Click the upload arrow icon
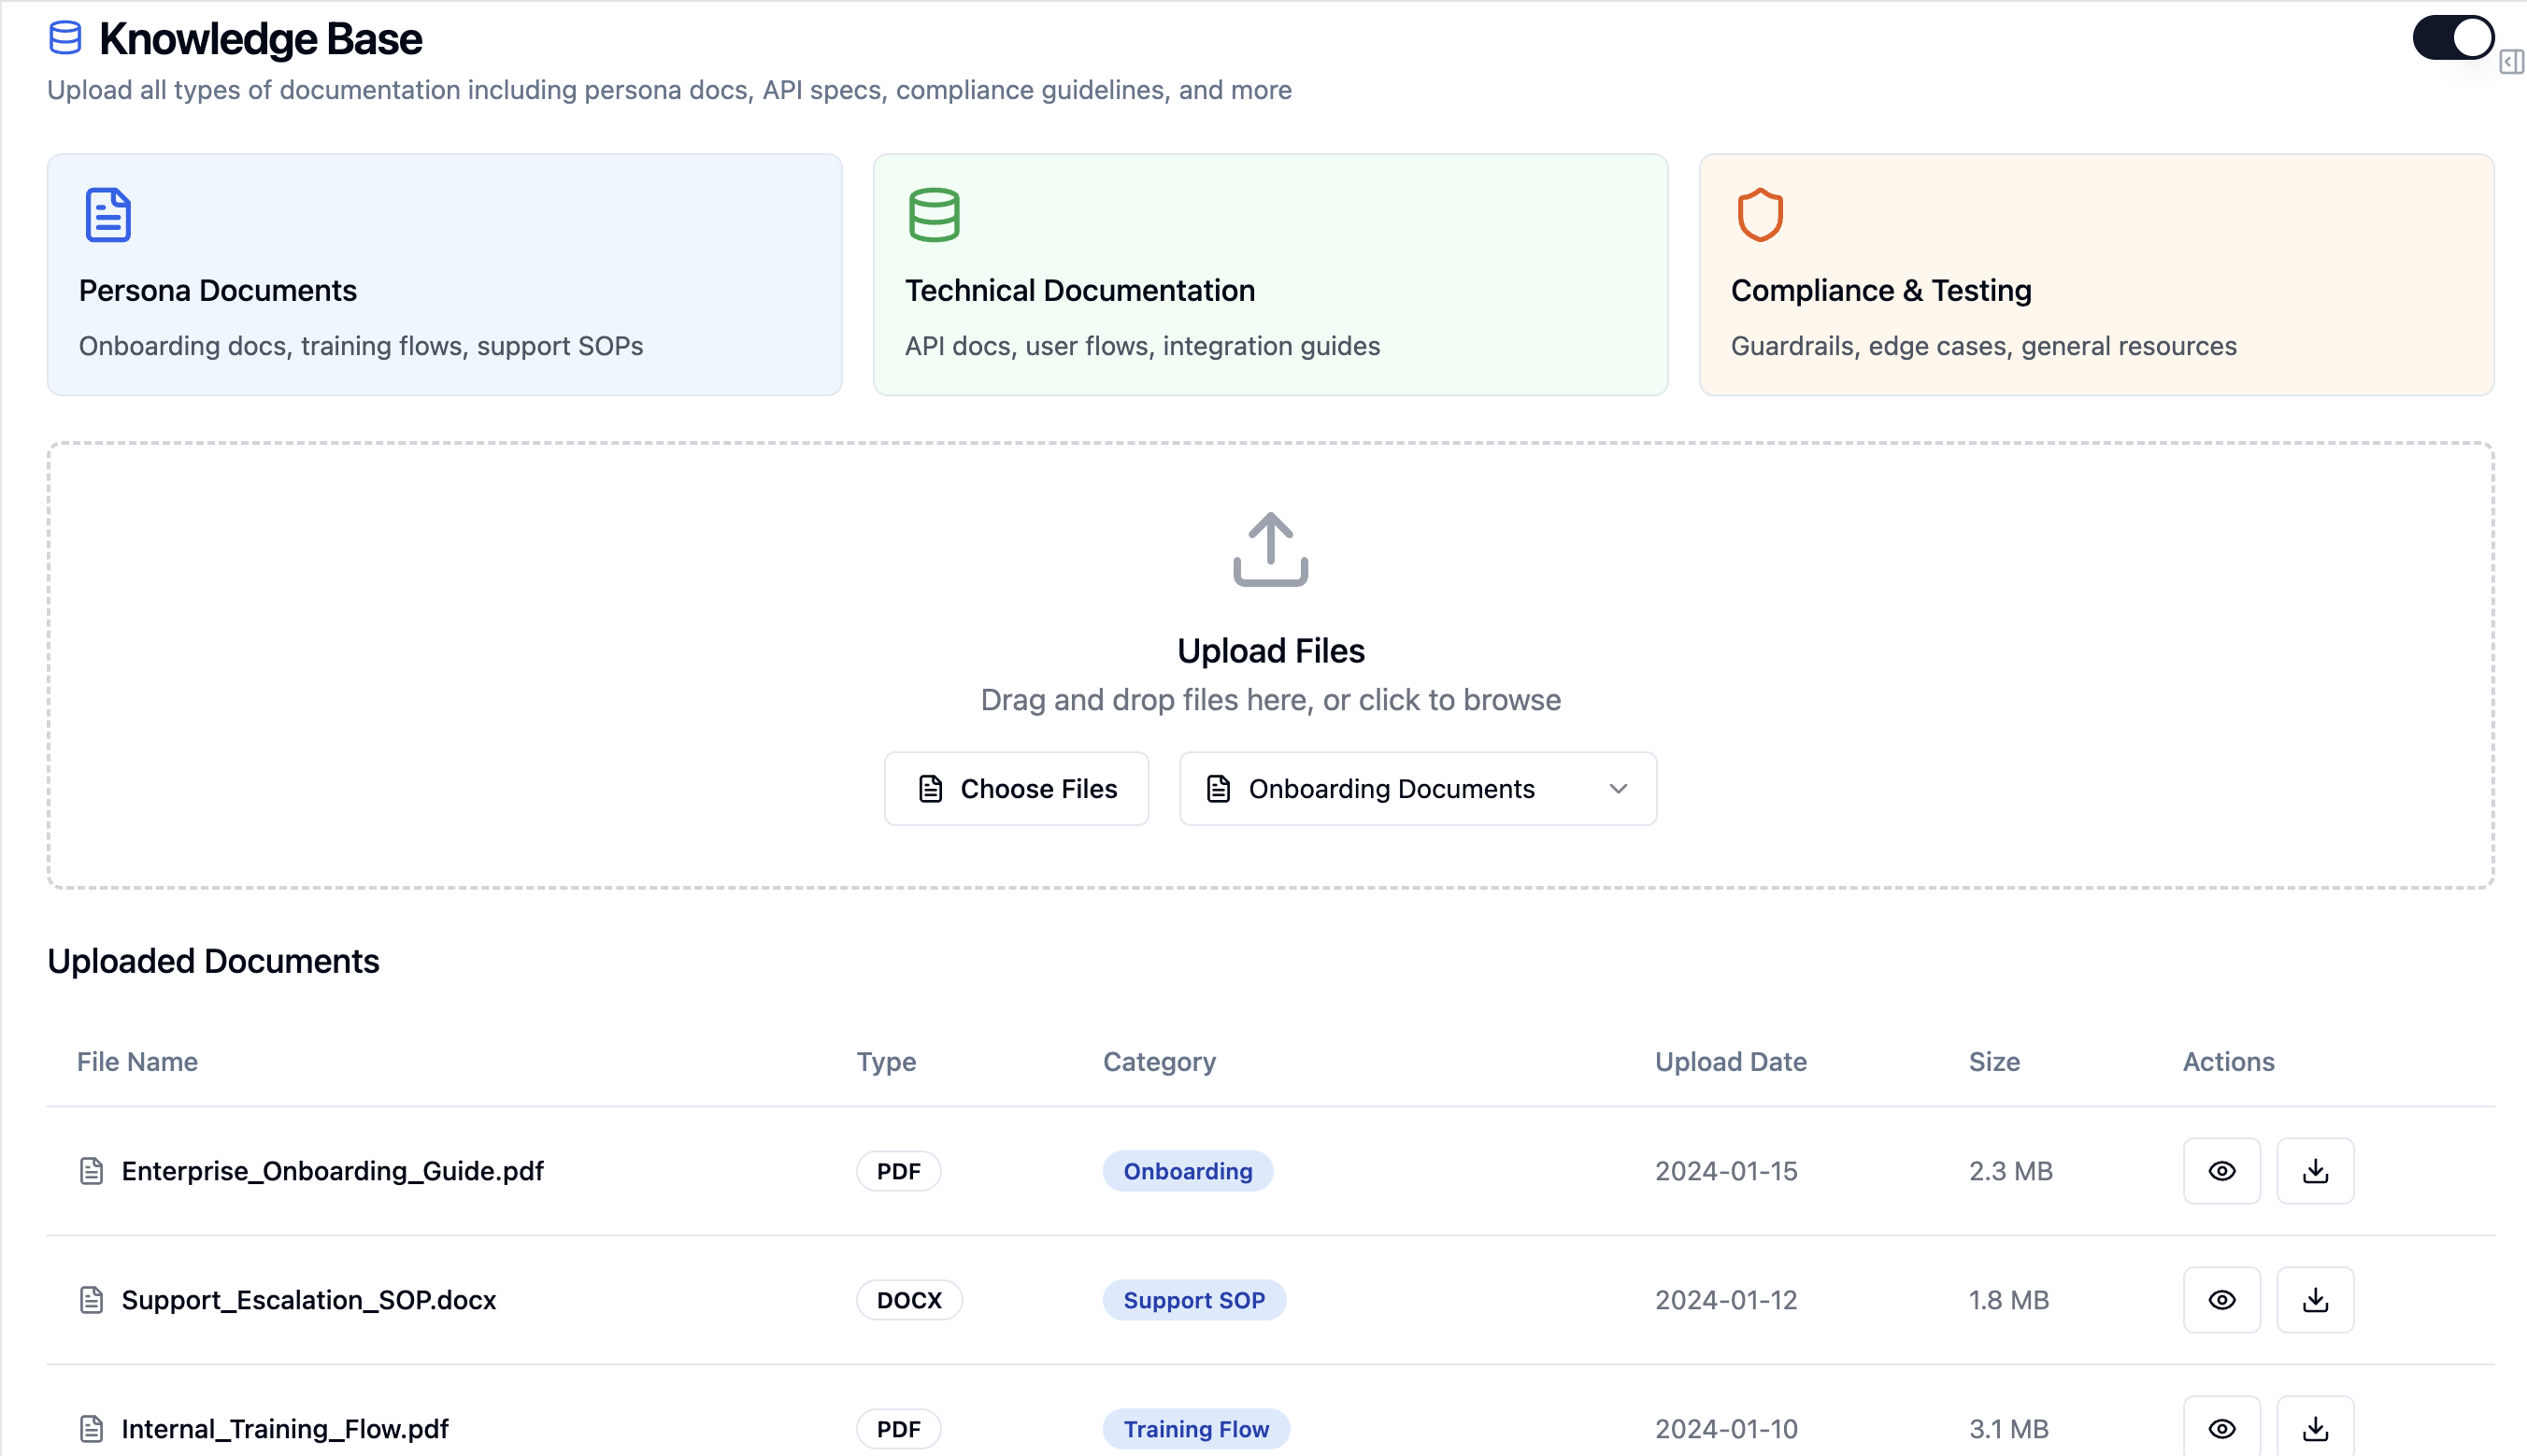The image size is (2527, 1456). pos(1270,549)
